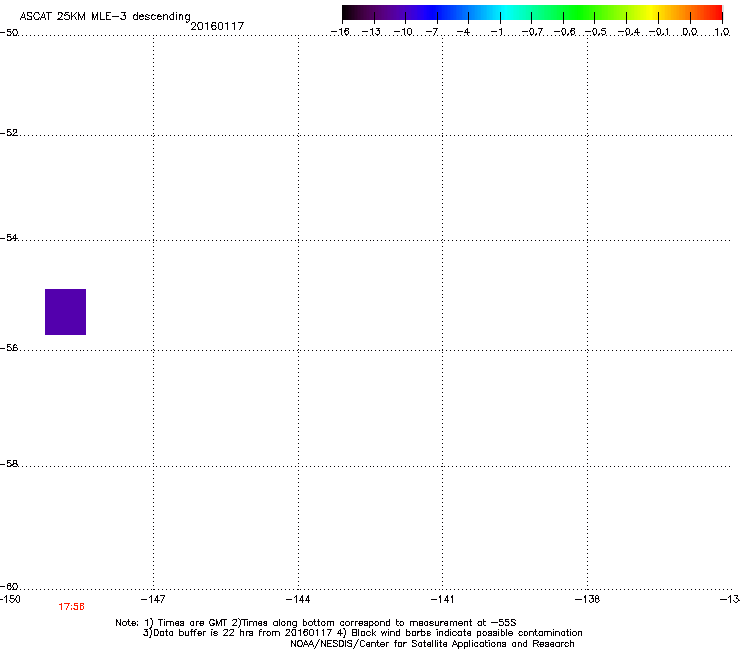Click the -7 color scale value
This screenshot has width=740, height=650.
[432, 32]
